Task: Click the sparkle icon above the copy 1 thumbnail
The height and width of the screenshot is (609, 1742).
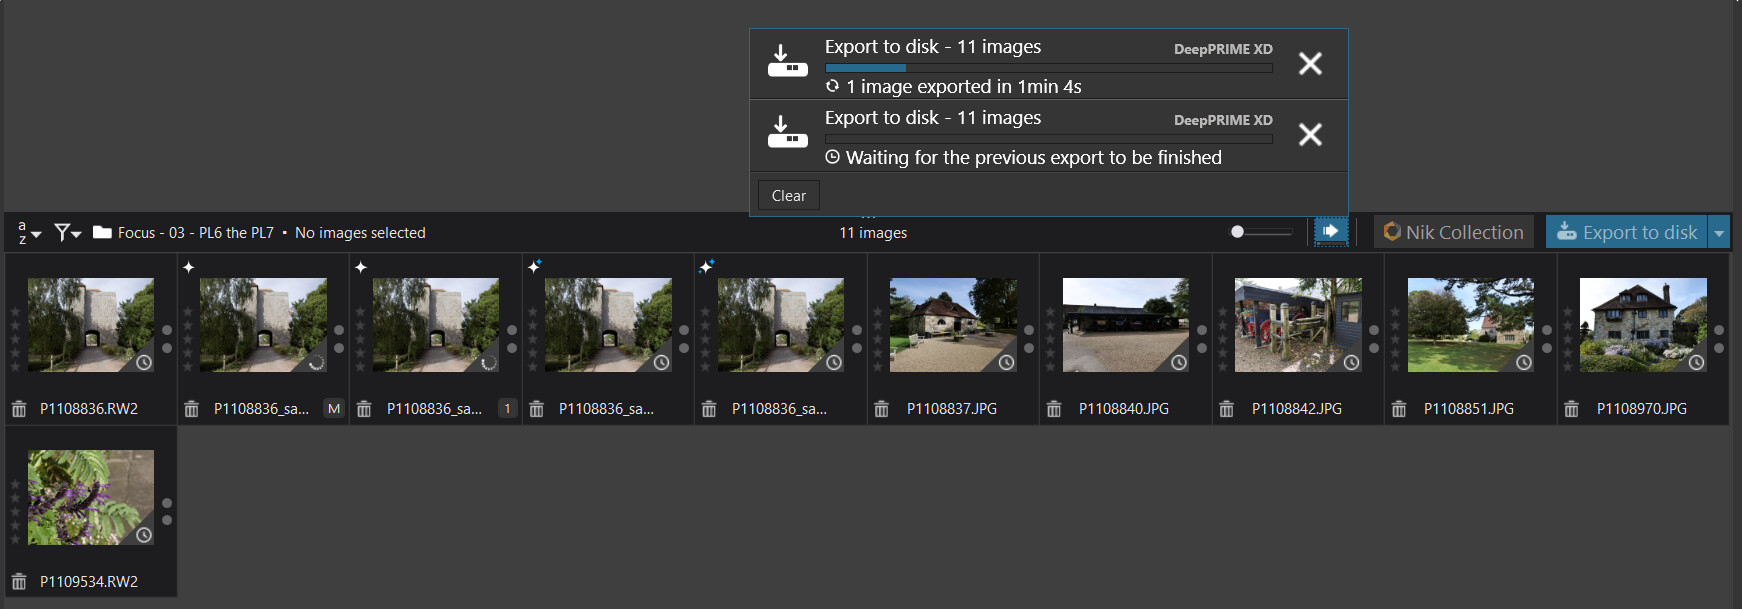Action: tap(361, 267)
